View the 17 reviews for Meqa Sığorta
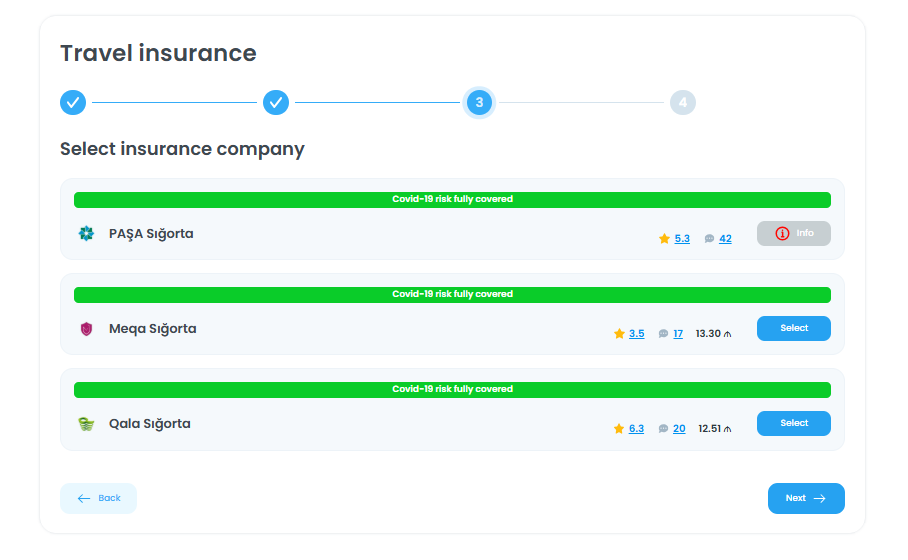 coord(678,334)
